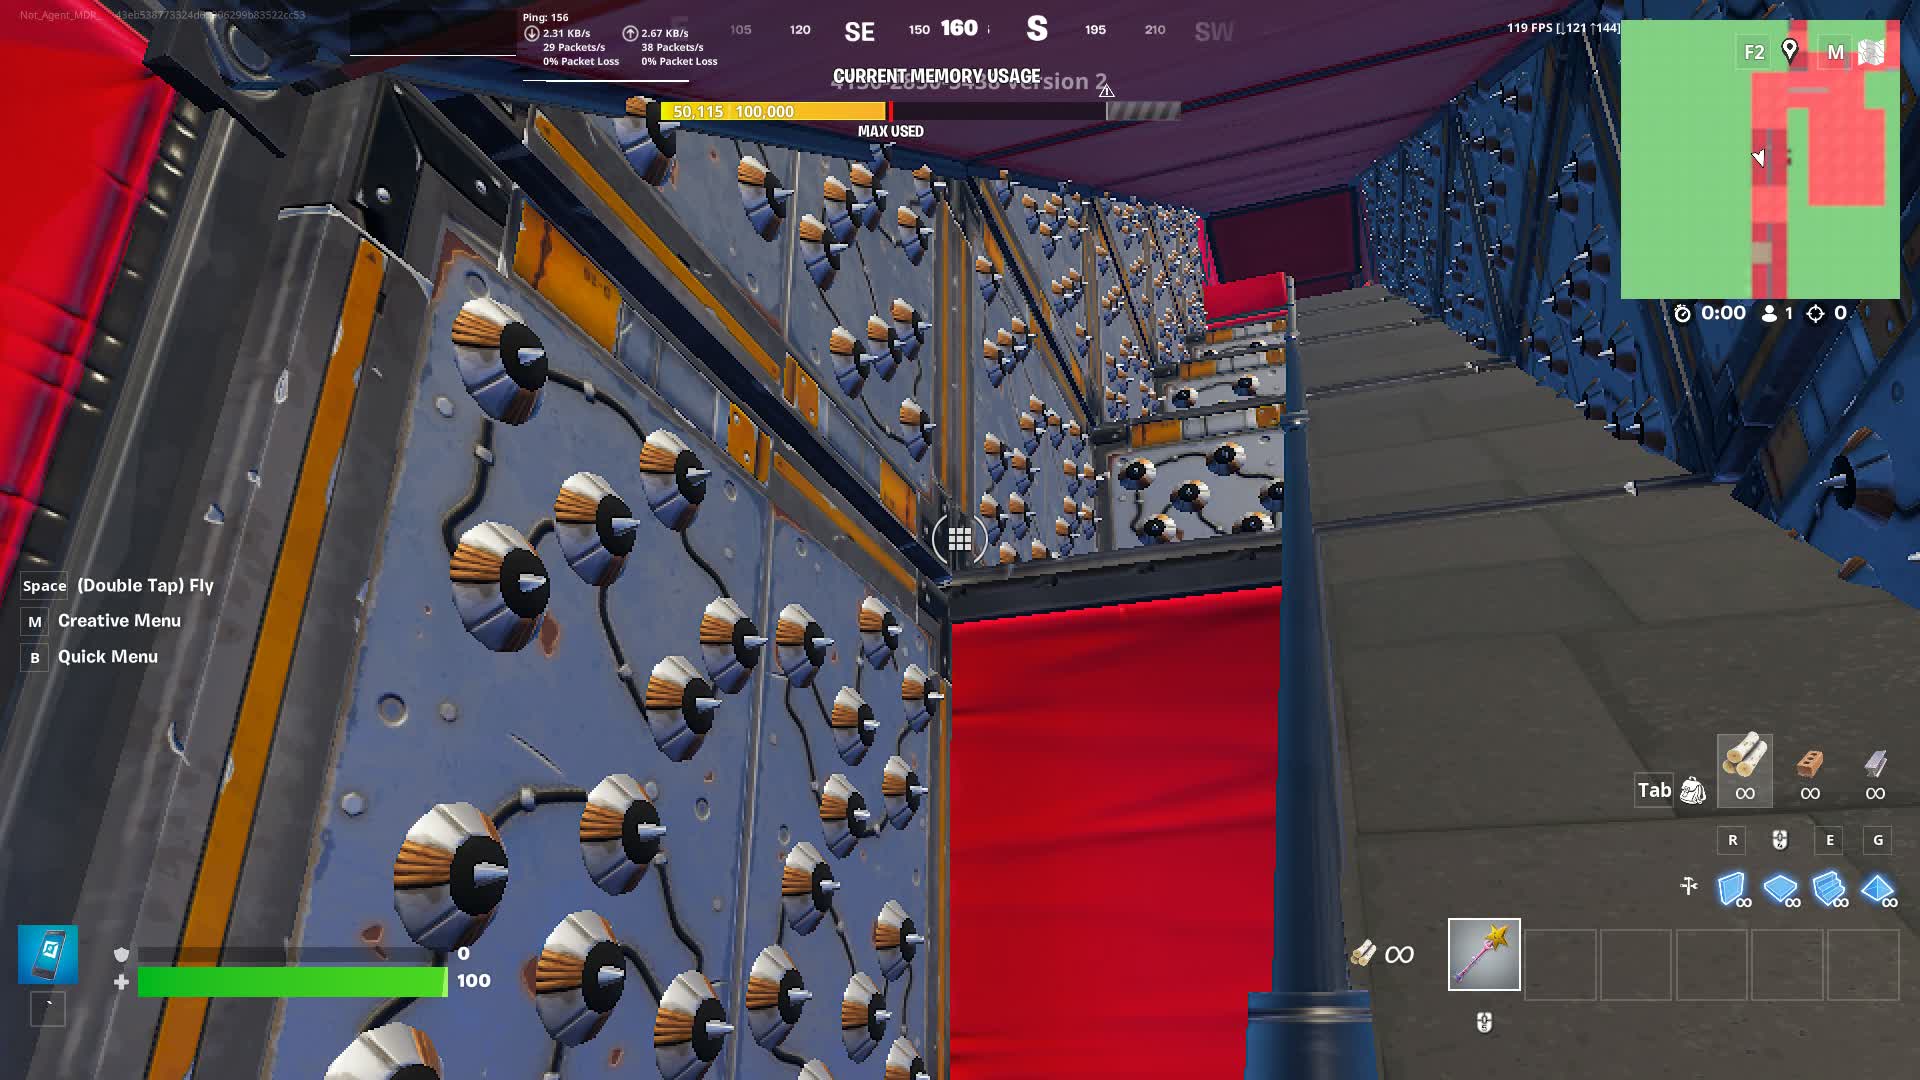Choose the blue floor building piece
The width and height of the screenshot is (1920, 1080).
pyautogui.click(x=1780, y=888)
